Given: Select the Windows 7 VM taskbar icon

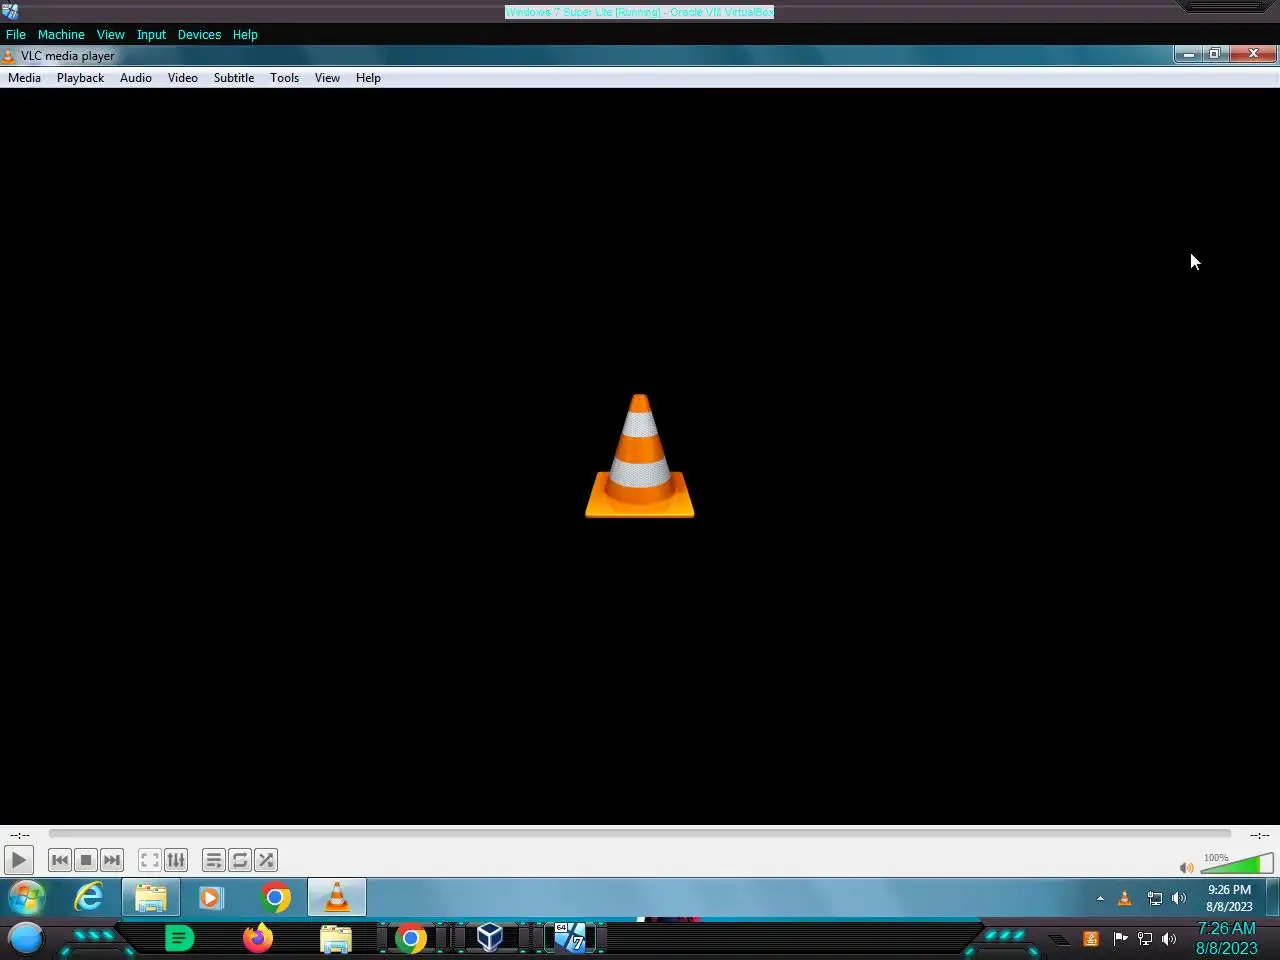Looking at the screenshot, I should coord(570,938).
